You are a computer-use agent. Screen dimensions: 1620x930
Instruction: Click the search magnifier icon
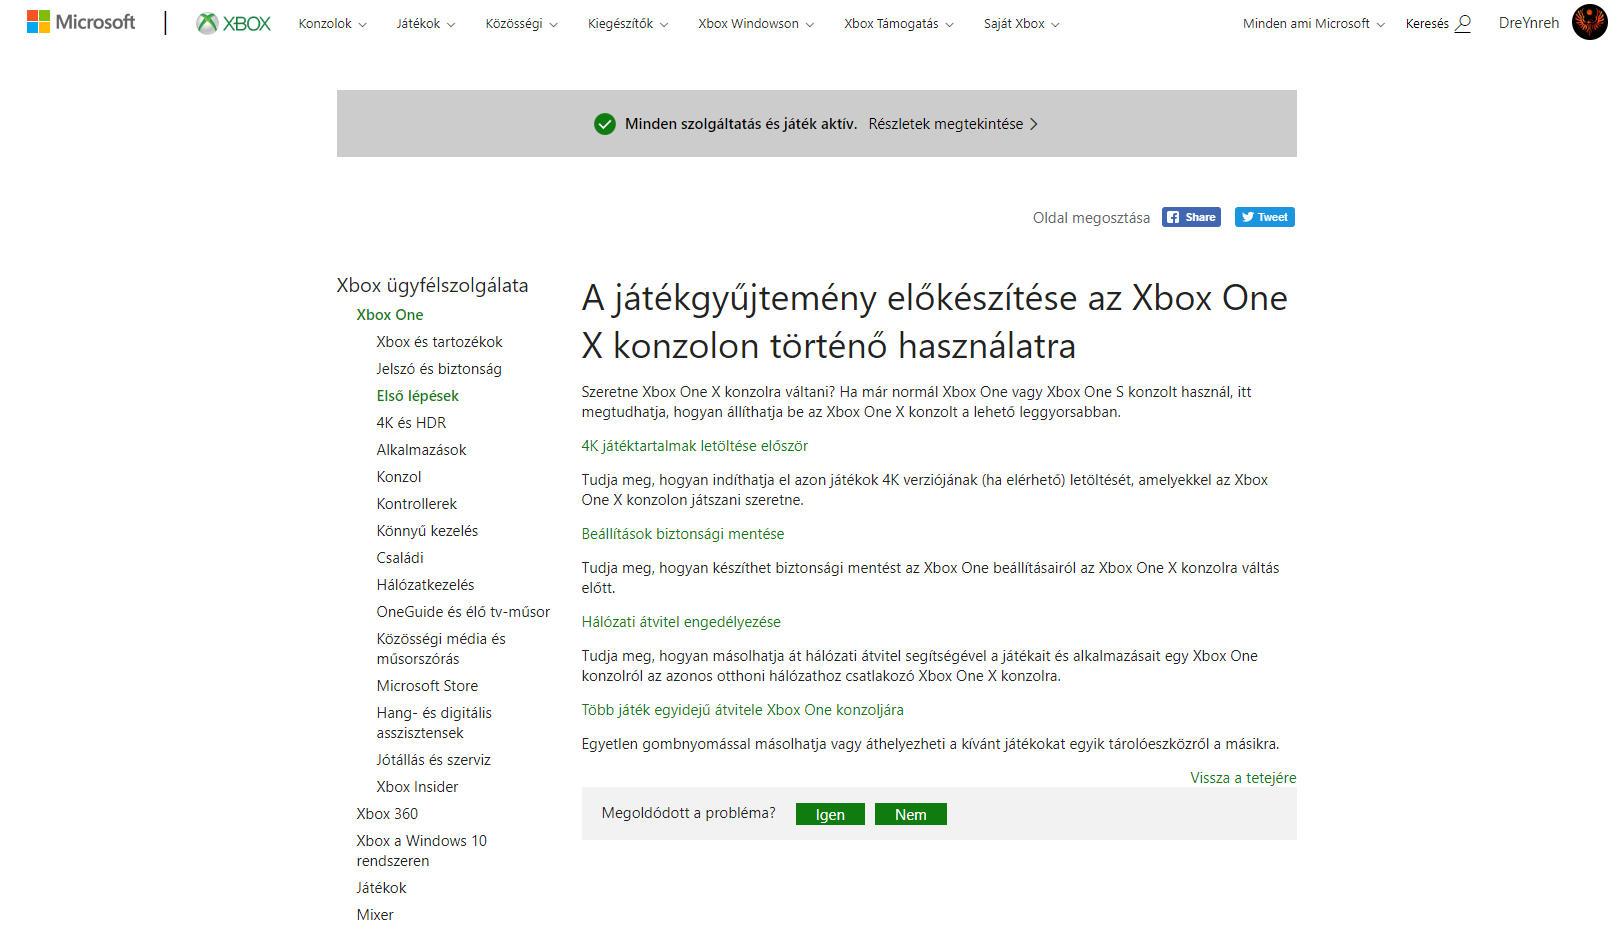click(1463, 23)
